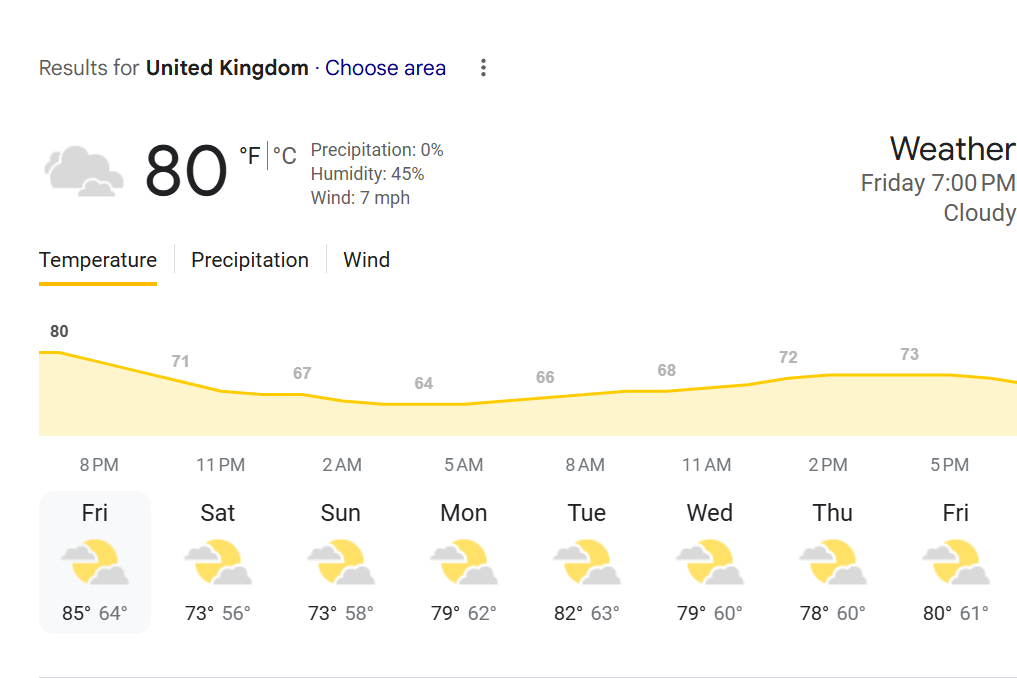Screen dimensions: 1017x678
Task: Select Tuesday's partly cloudy forecast icon
Action: coord(587,562)
